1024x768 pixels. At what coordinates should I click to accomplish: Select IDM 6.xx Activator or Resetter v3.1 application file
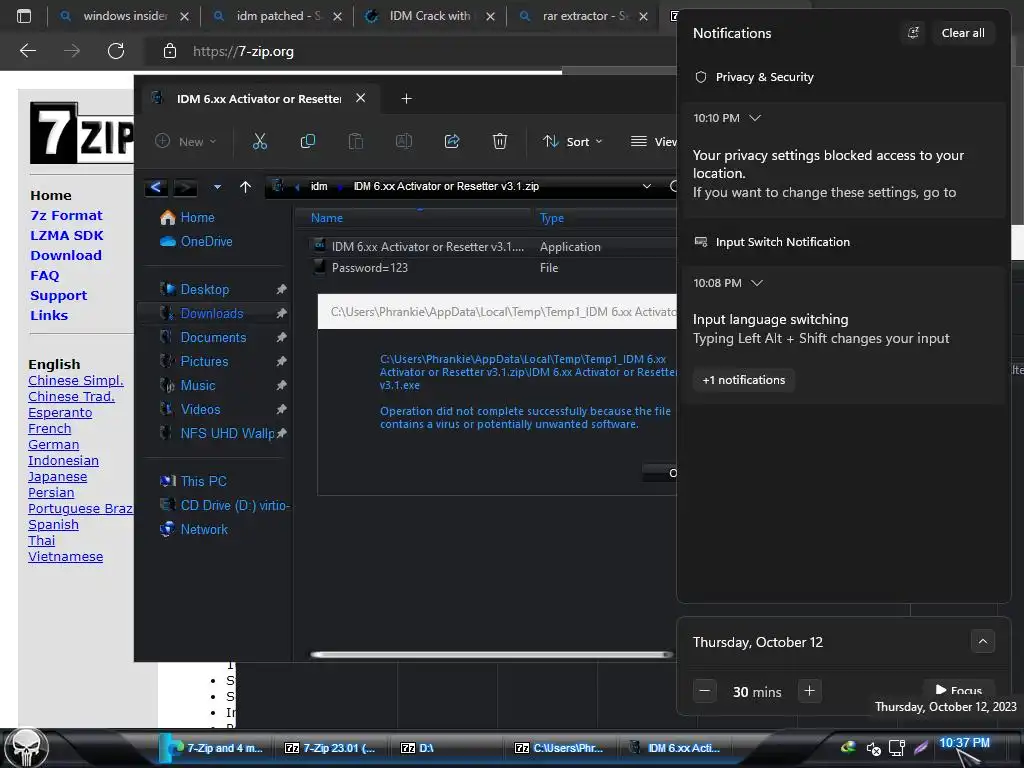(427, 247)
